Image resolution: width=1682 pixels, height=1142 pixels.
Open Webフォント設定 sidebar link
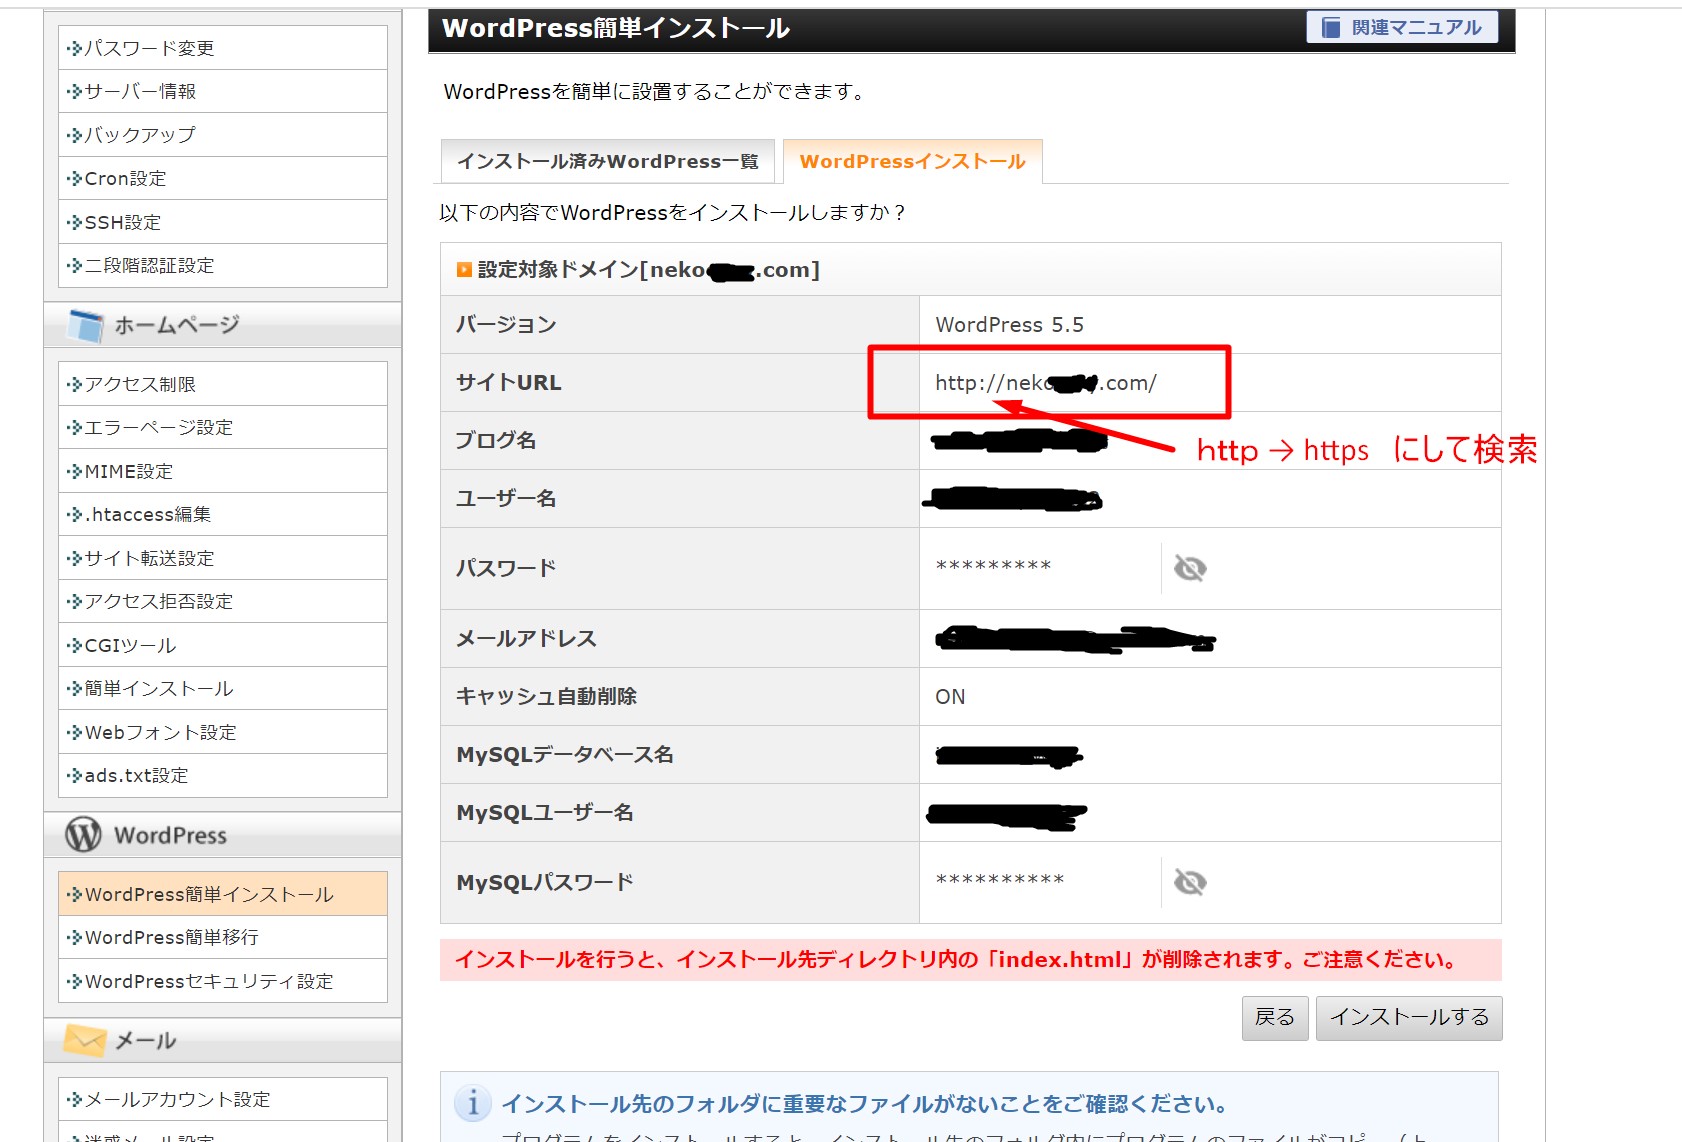pos(223,732)
